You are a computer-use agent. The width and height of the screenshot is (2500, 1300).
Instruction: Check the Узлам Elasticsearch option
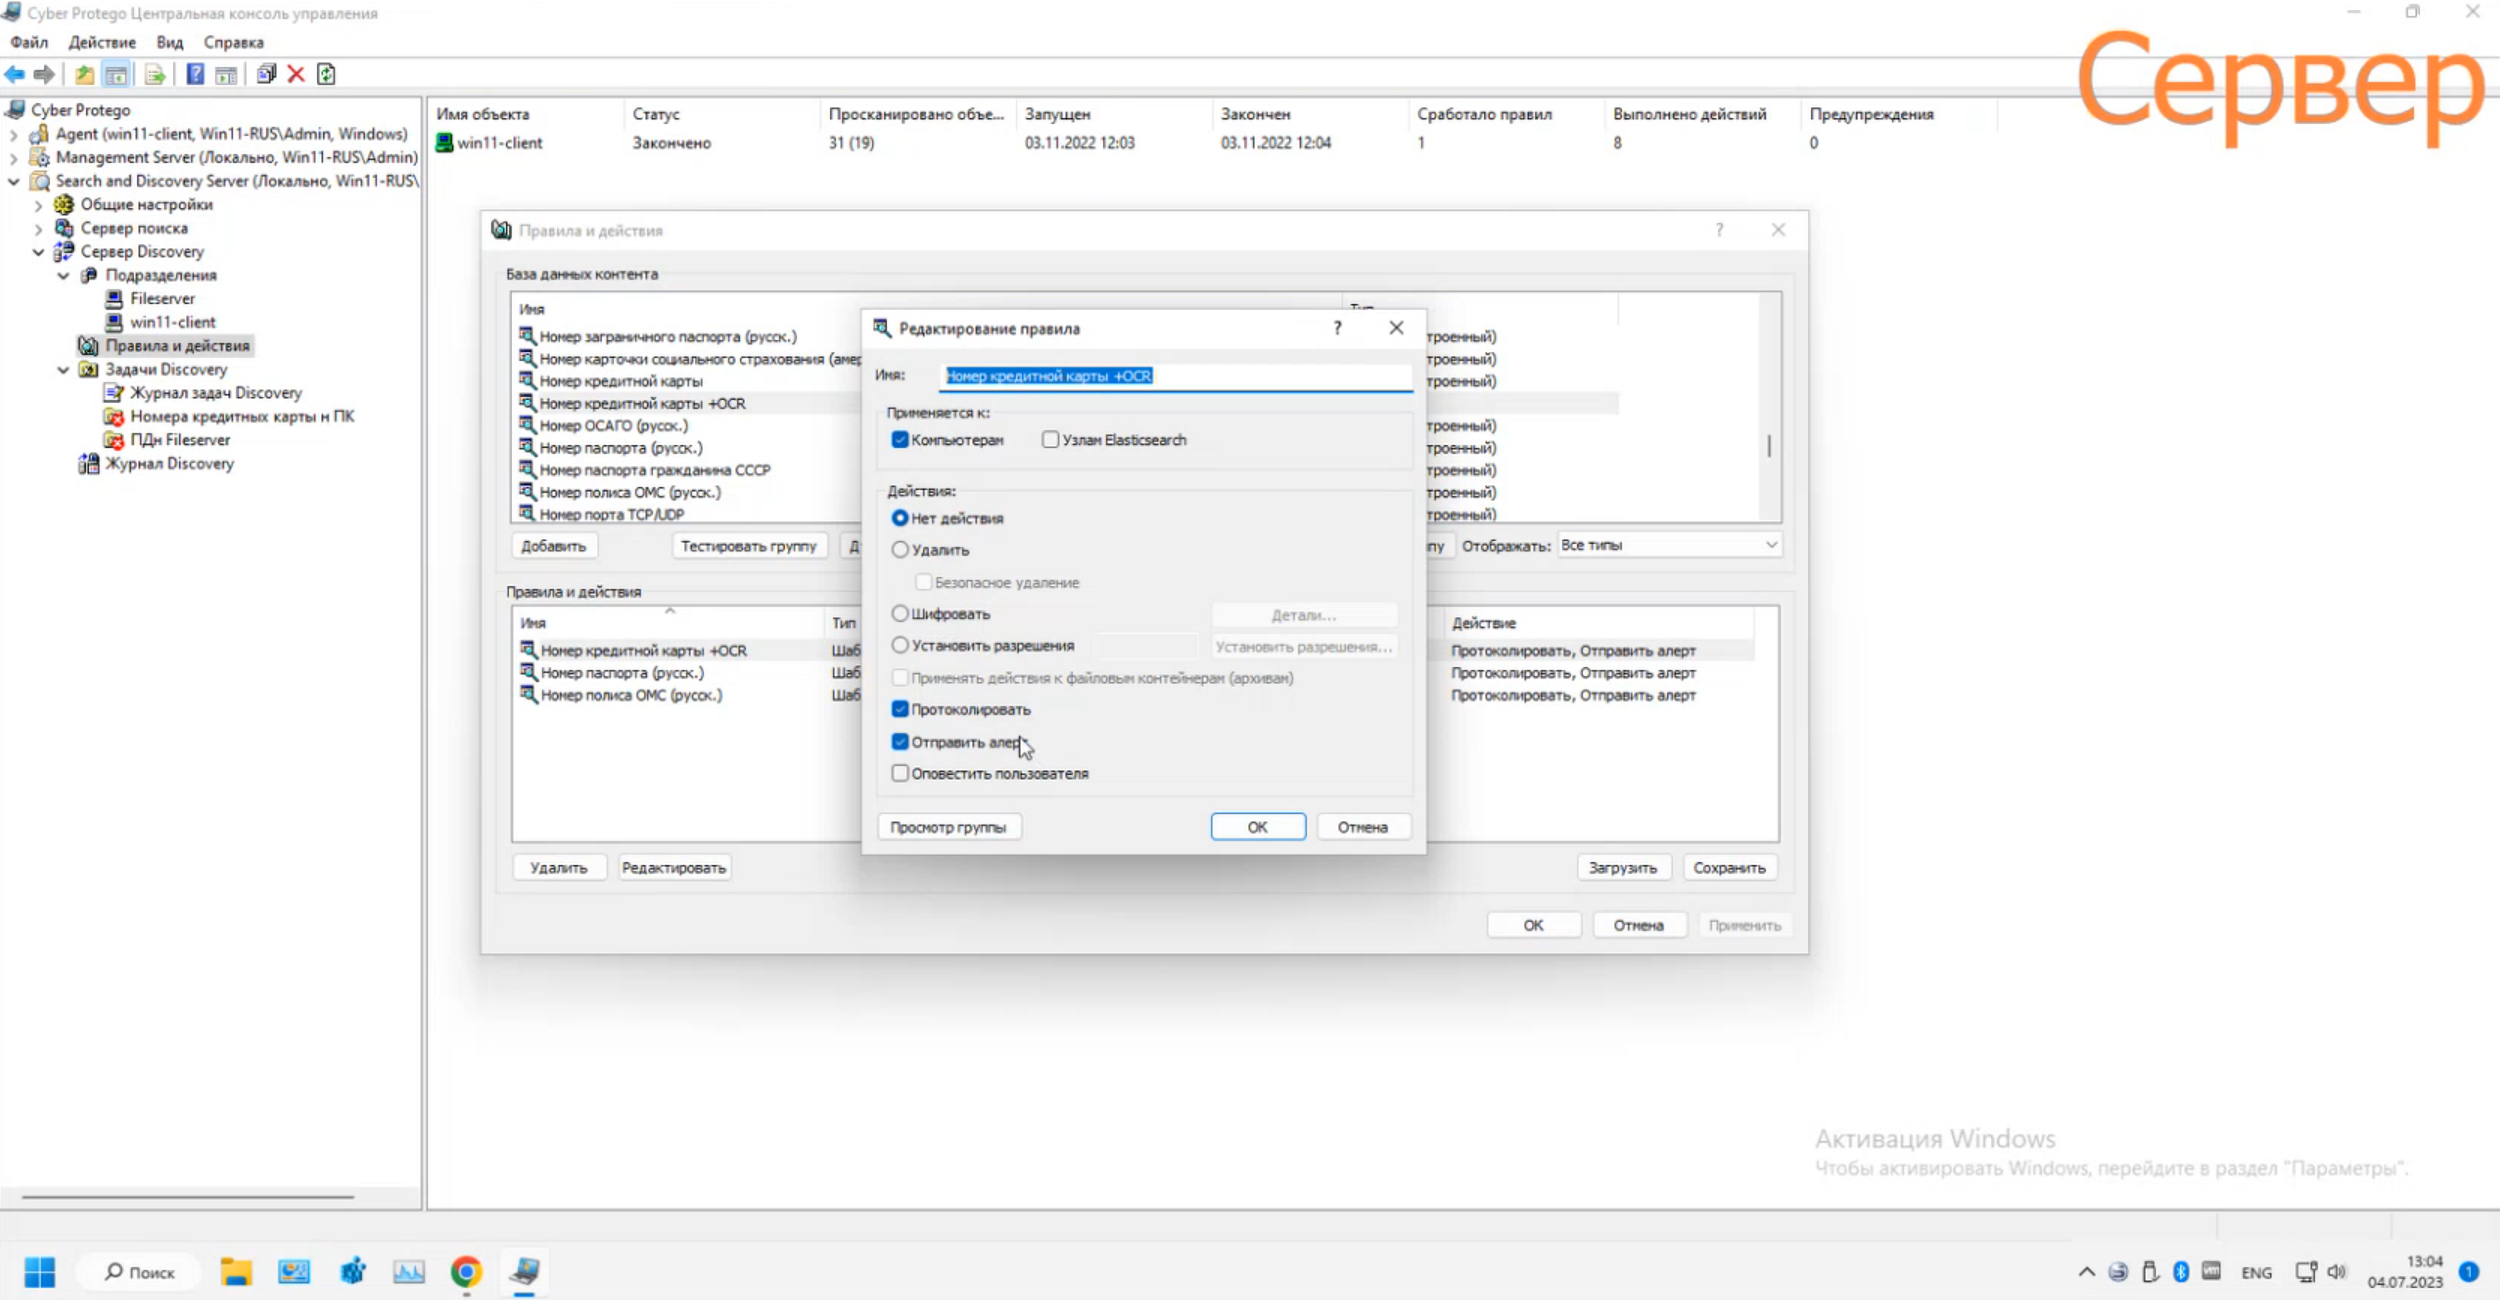pos(1050,440)
